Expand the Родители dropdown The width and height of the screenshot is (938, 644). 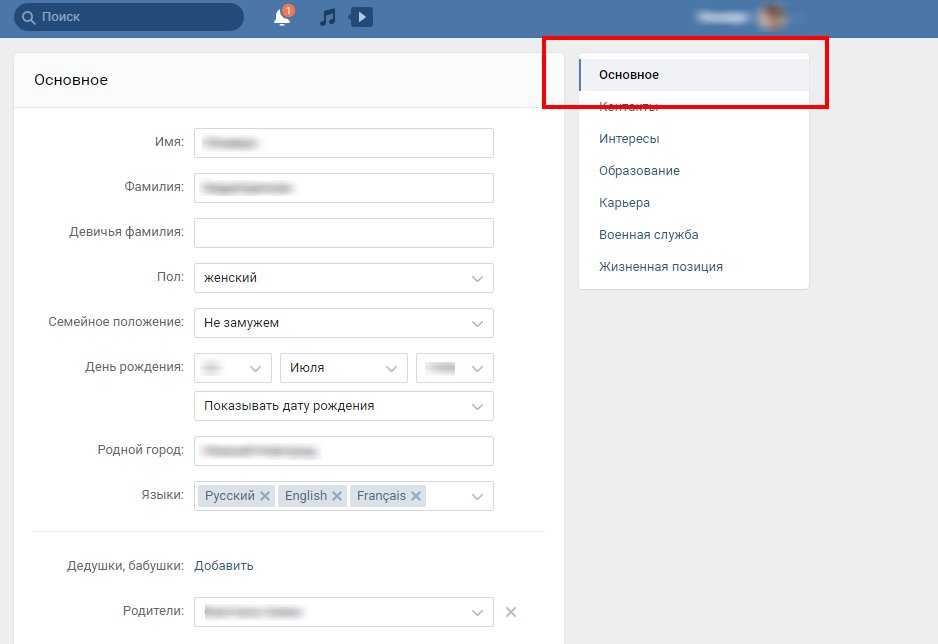pos(343,612)
